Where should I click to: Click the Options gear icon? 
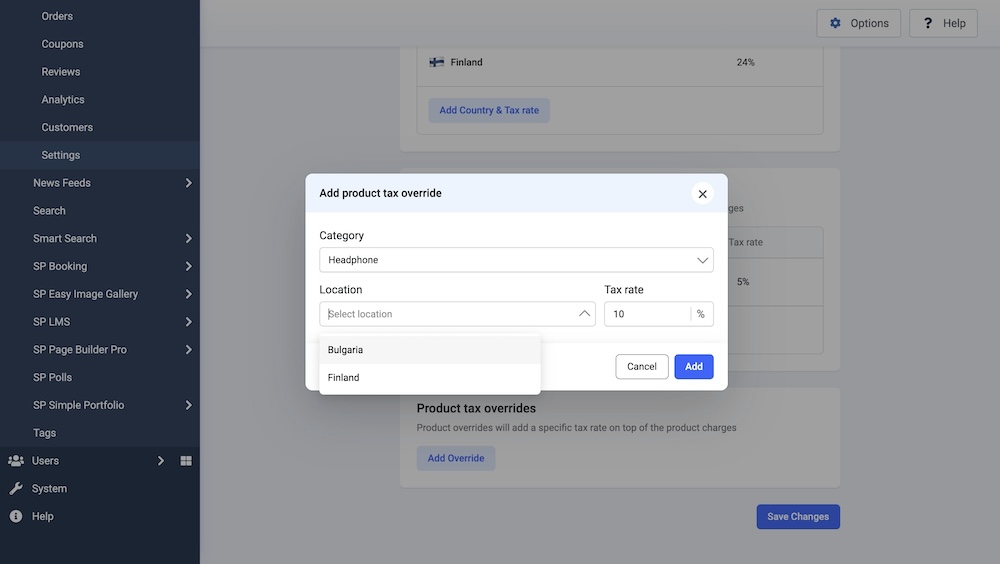(x=836, y=23)
